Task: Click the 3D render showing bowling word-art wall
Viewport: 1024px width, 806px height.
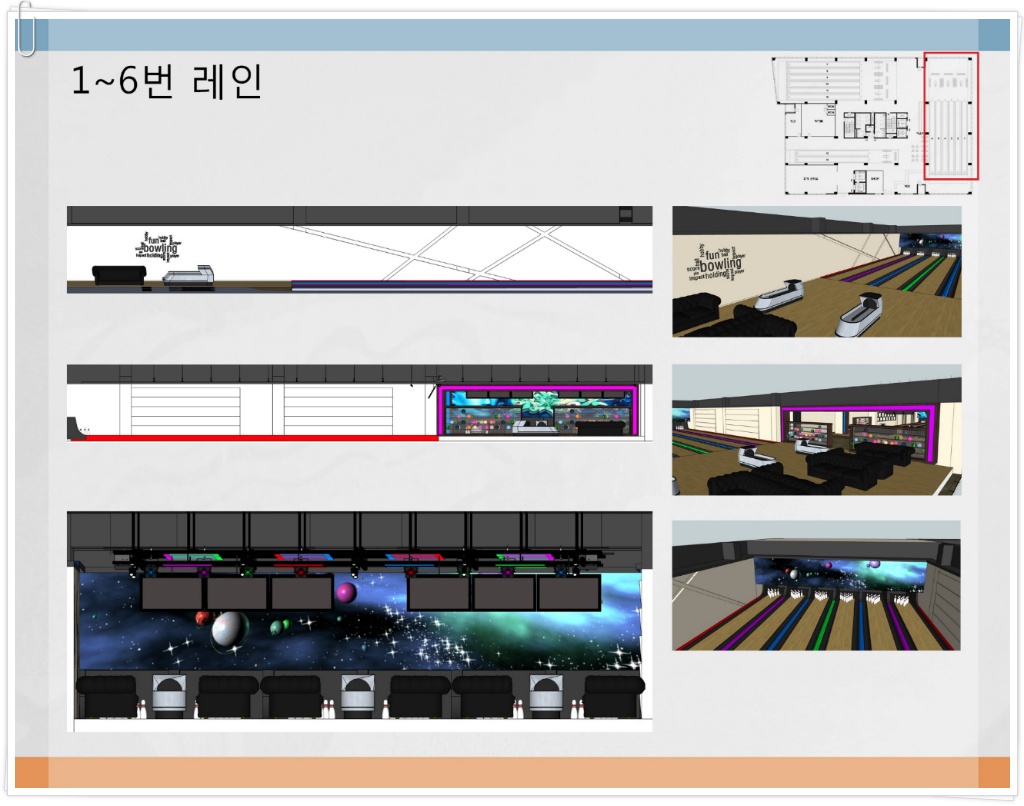Action: [816, 271]
